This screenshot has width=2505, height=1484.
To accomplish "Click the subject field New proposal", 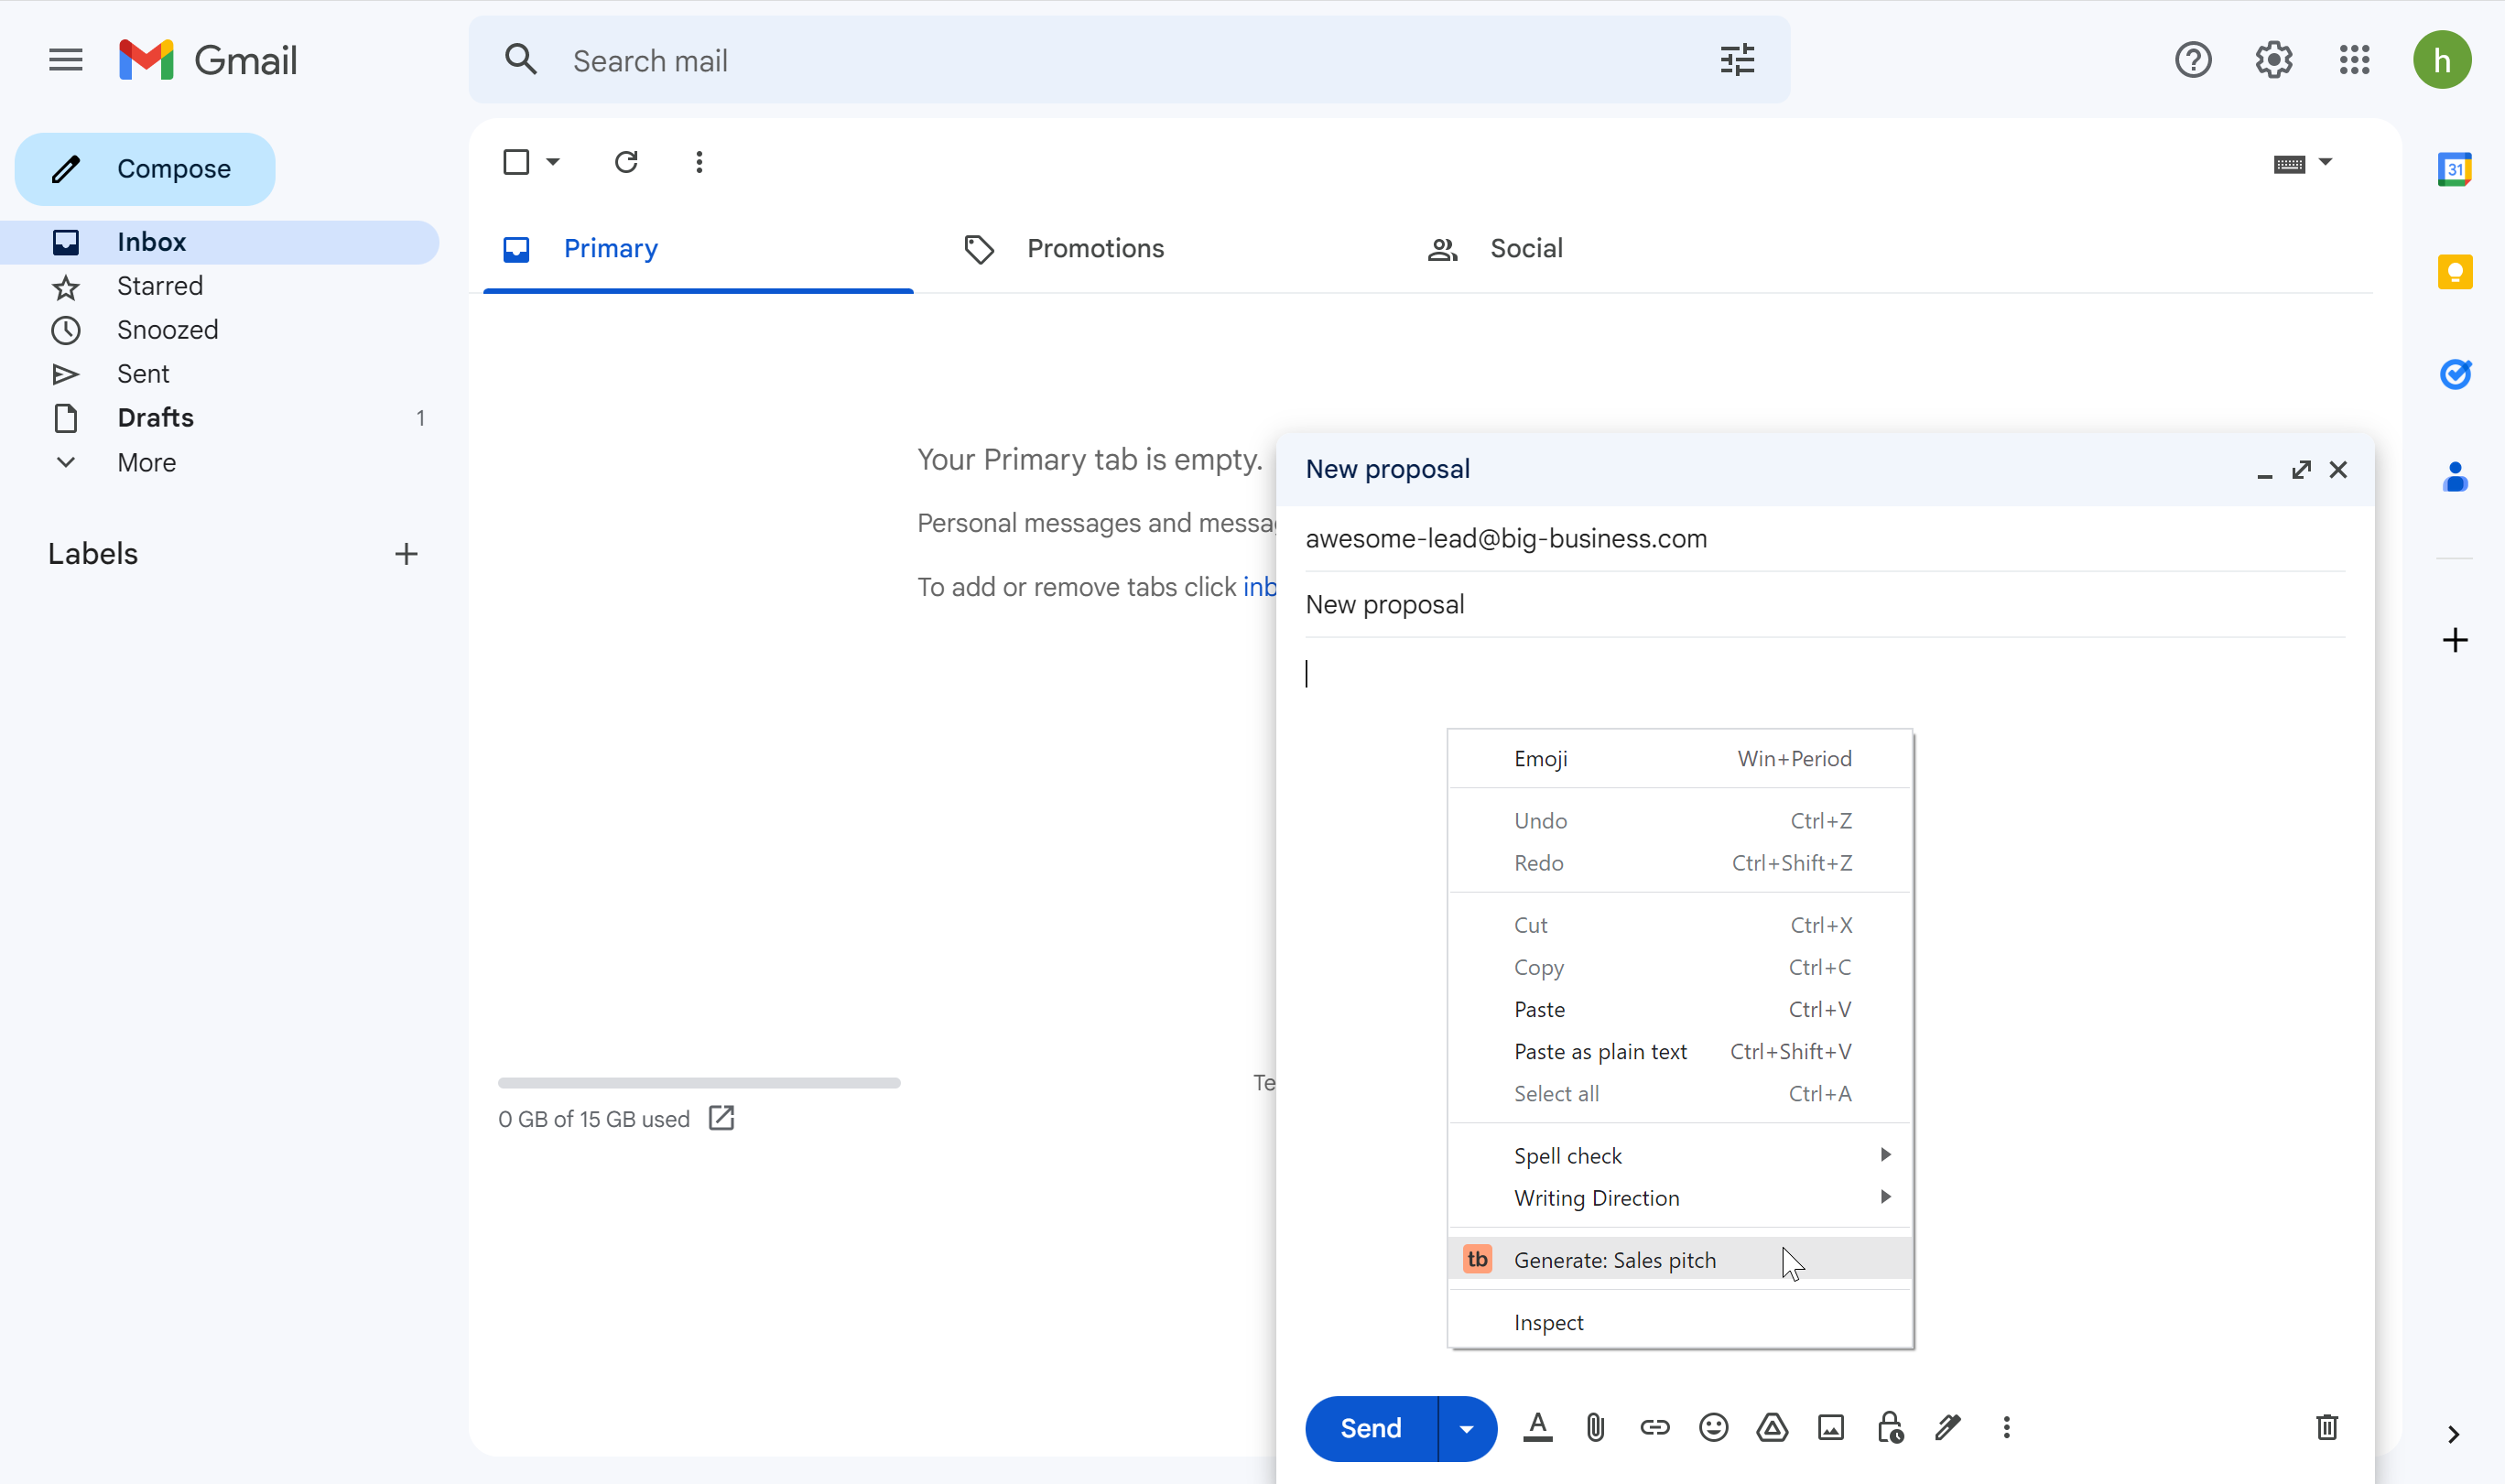I will click(x=1825, y=604).
